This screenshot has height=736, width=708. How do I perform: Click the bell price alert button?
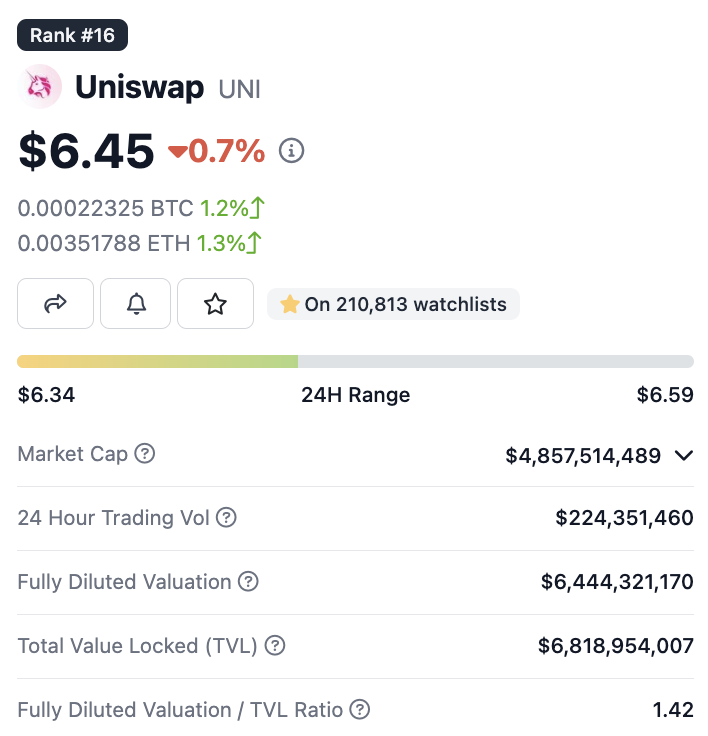(x=136, y=304)
